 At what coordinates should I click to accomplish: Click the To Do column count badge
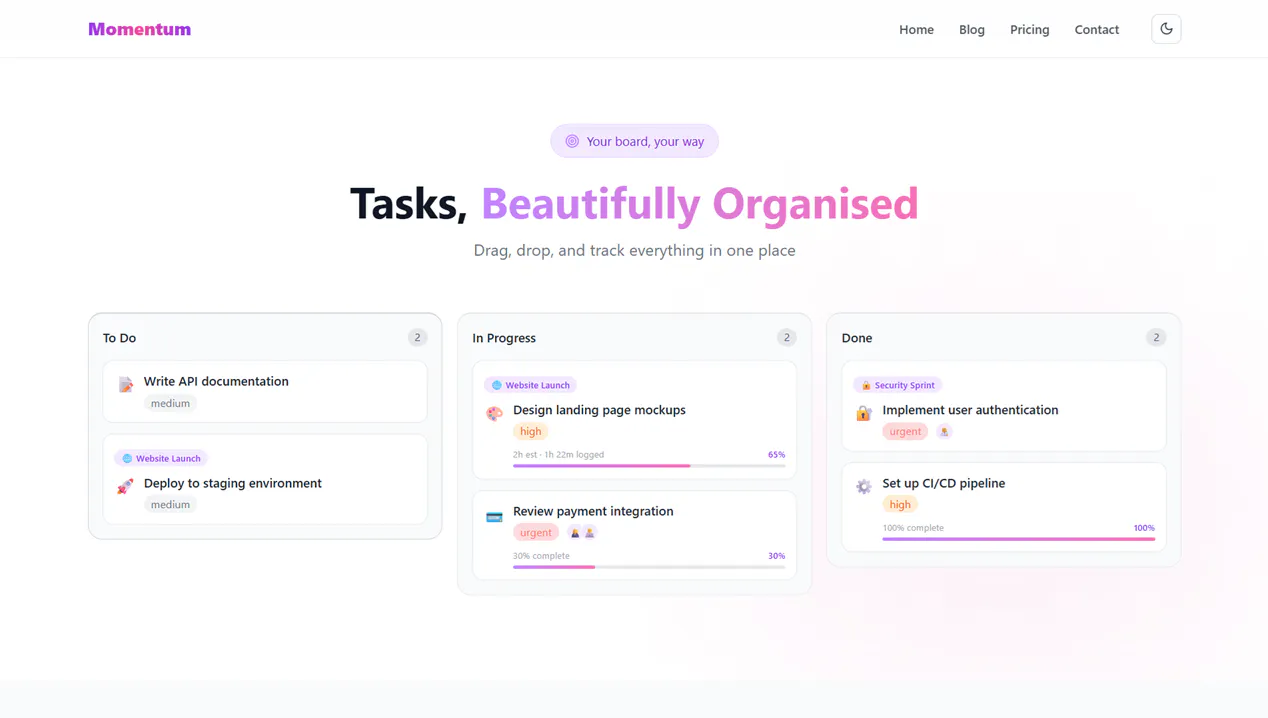pos(417,337)
